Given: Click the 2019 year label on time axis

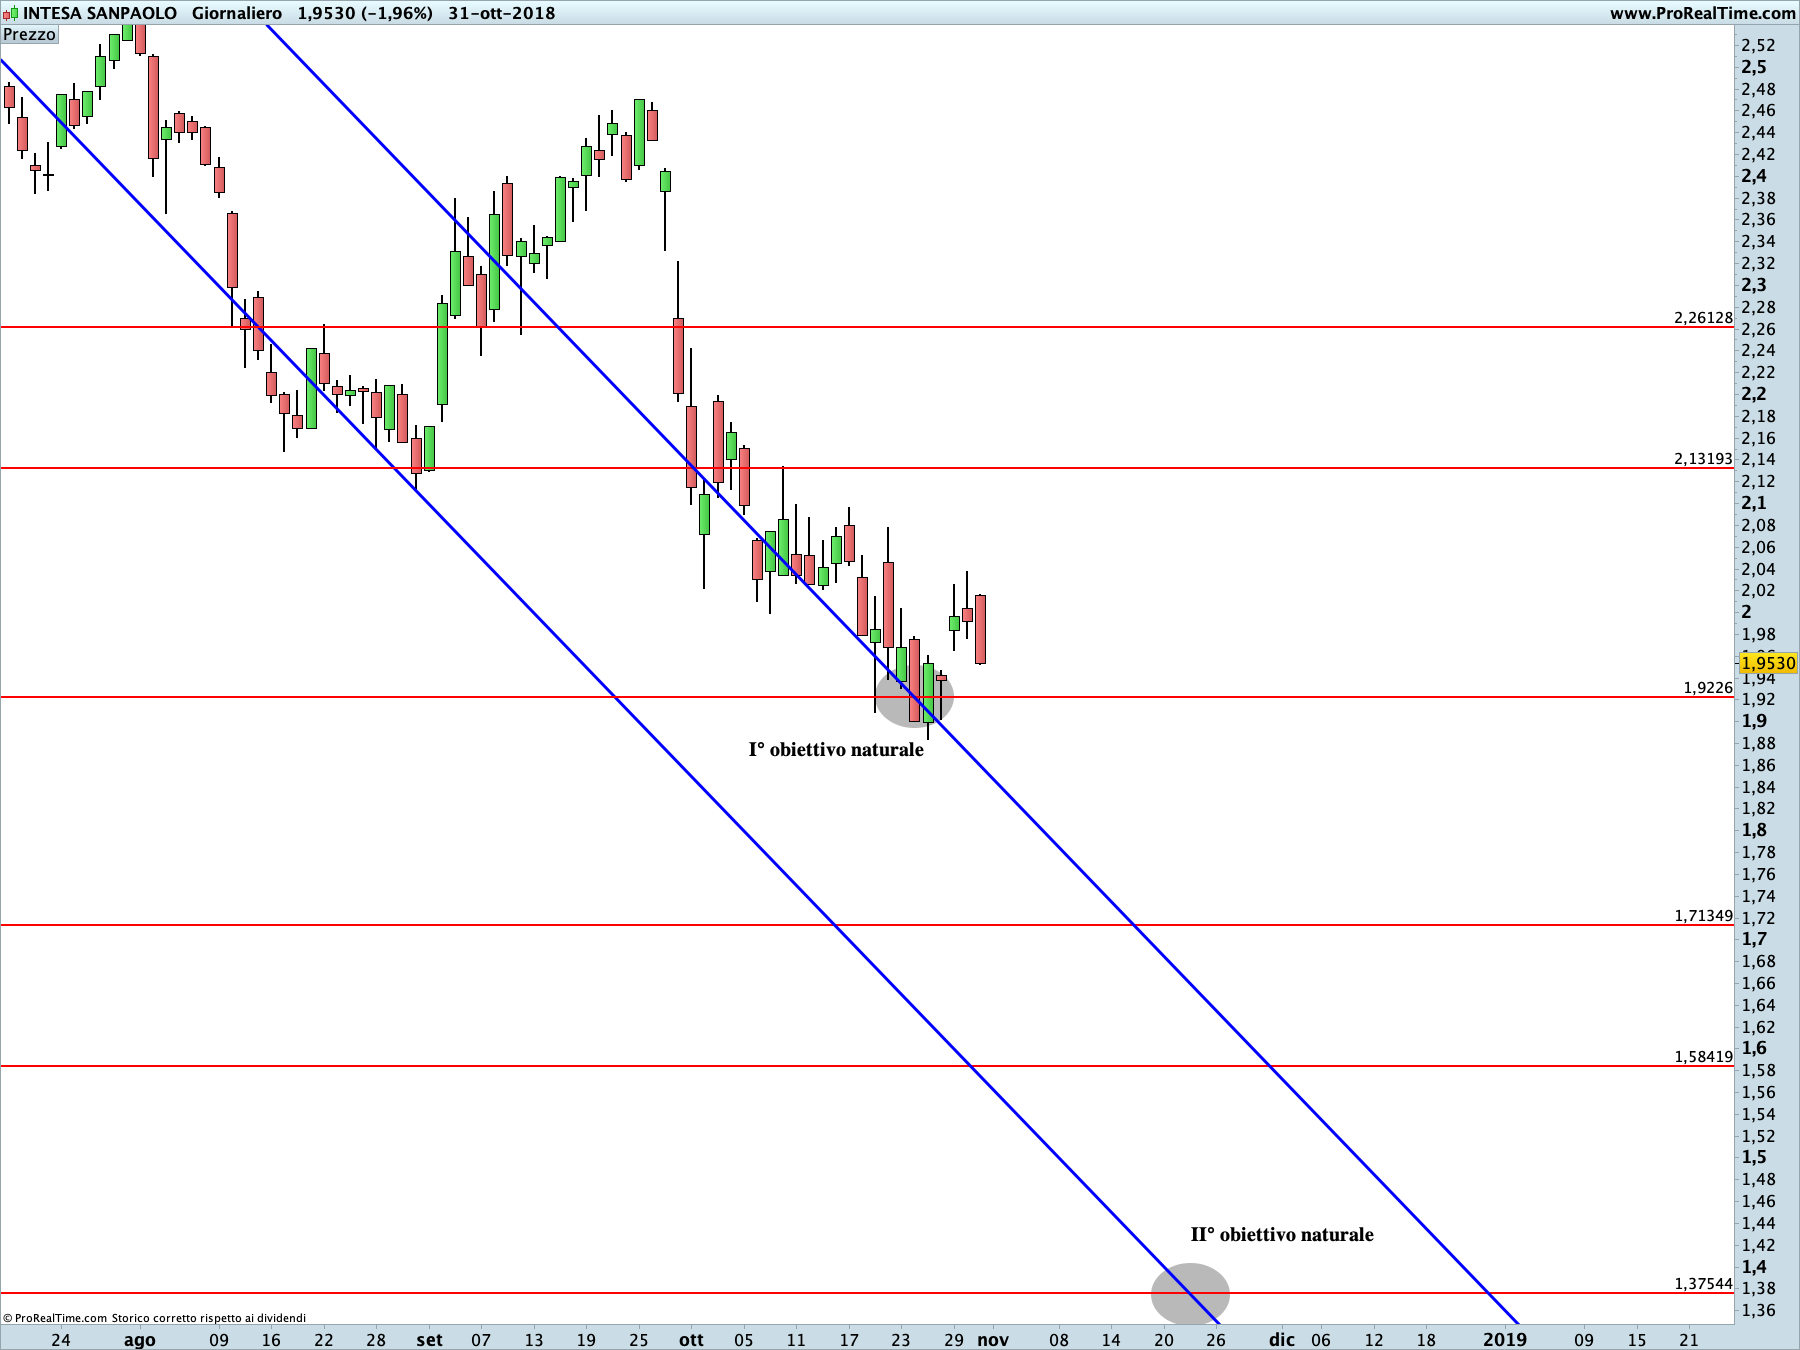Looking at the screenshot, I should coord(1505,1340).
